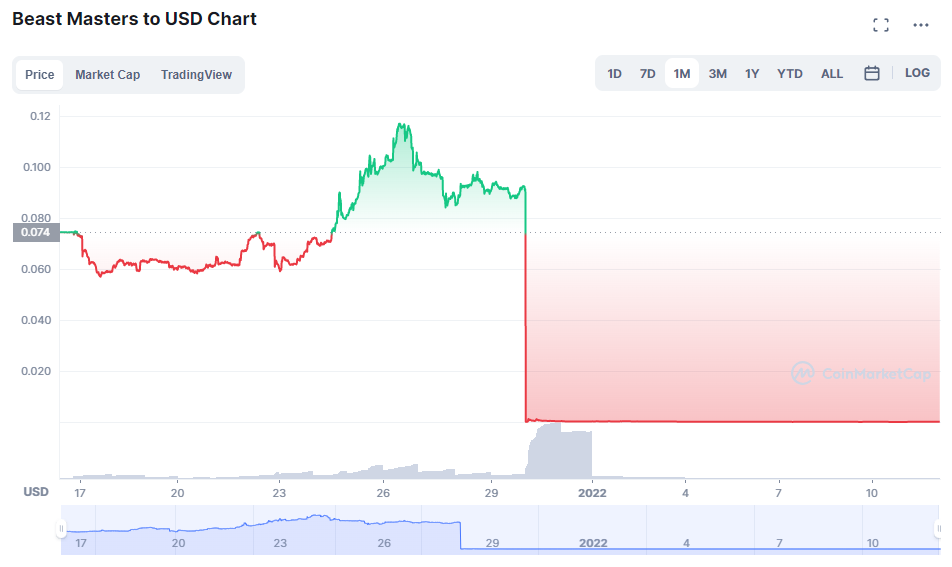This screenshot has height=567, width=952.
Task: Select the 1D time range
Action: click(x=614, y=73)
